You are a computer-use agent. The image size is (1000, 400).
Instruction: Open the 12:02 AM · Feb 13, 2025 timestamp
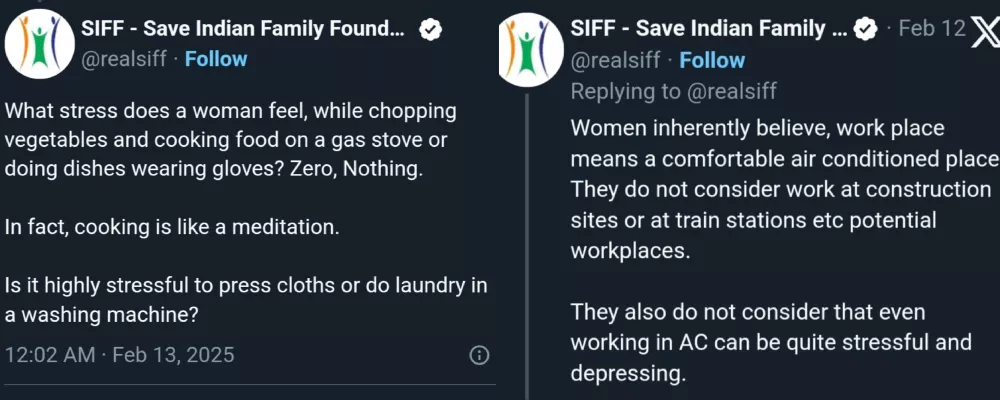(119, 355)
